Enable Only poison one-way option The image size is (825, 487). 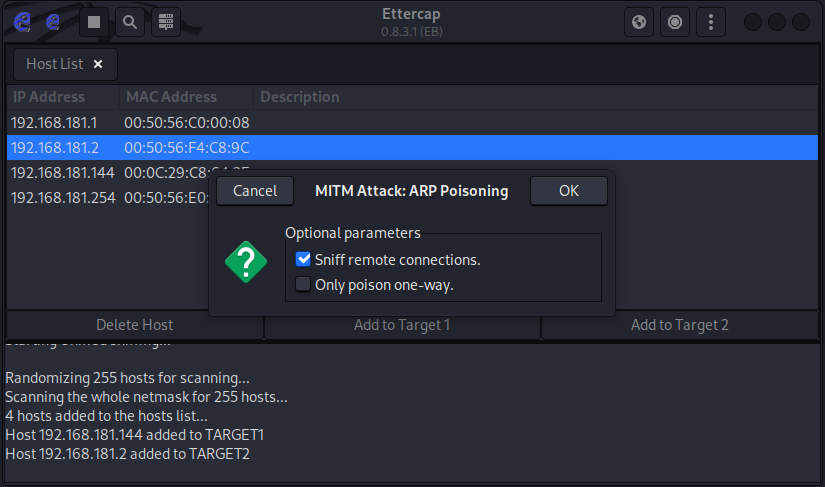[304, 285]
